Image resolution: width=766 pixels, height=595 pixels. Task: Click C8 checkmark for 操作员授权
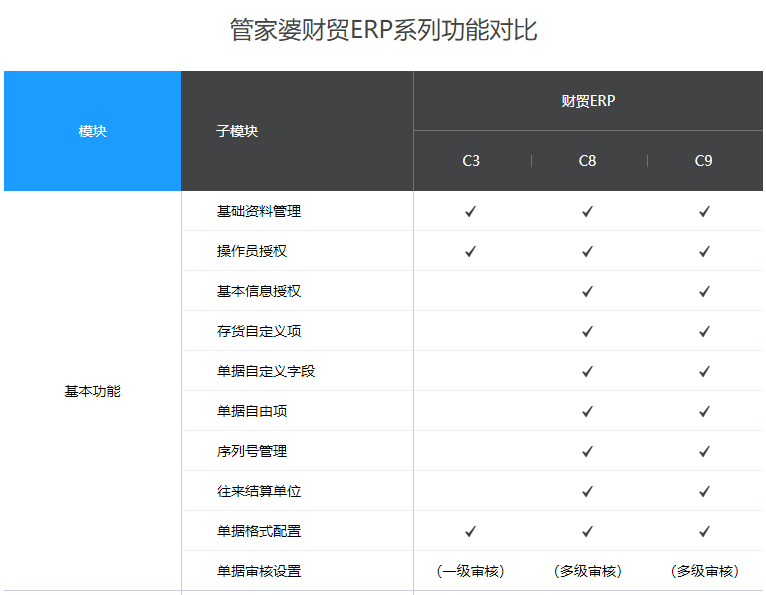coord(587,251)
